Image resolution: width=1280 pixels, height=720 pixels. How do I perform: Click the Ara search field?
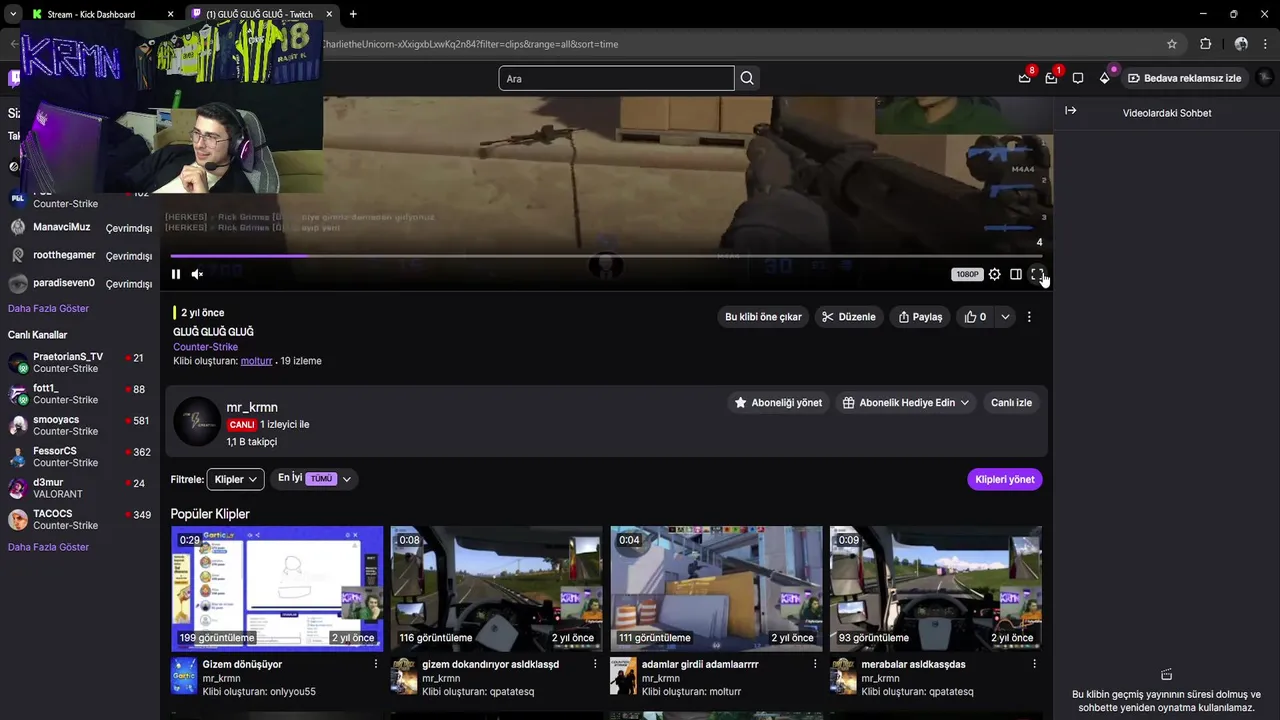617,78
